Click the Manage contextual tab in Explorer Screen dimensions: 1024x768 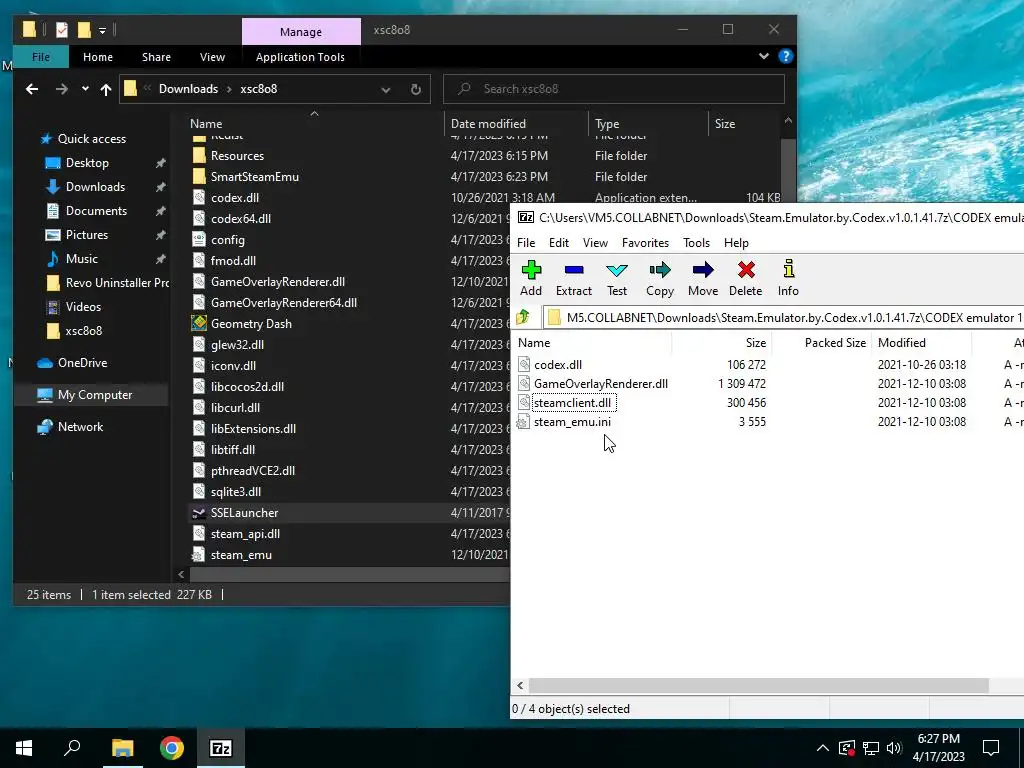click(301, 31)
